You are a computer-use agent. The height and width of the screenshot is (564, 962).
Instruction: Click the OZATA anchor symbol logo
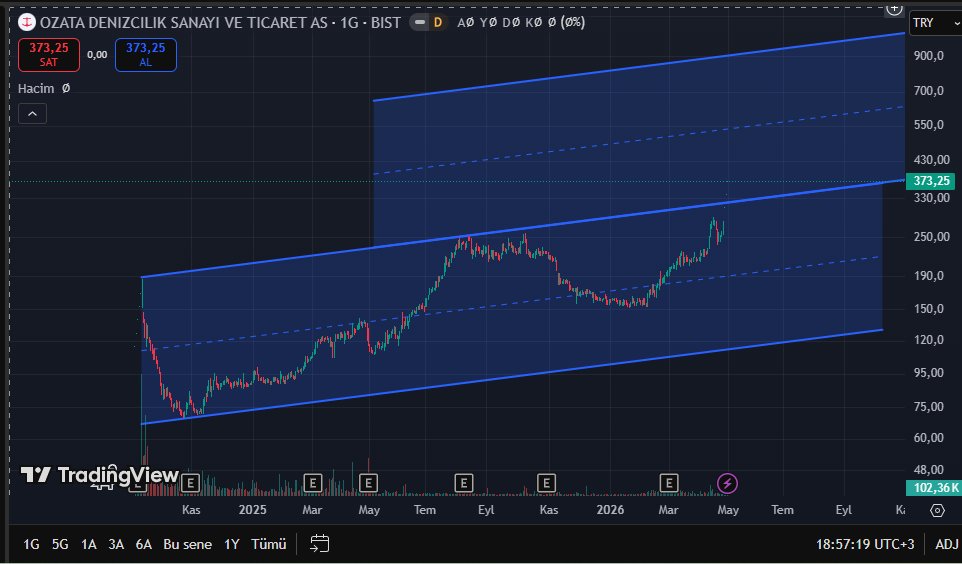click(x=26, y=23)
